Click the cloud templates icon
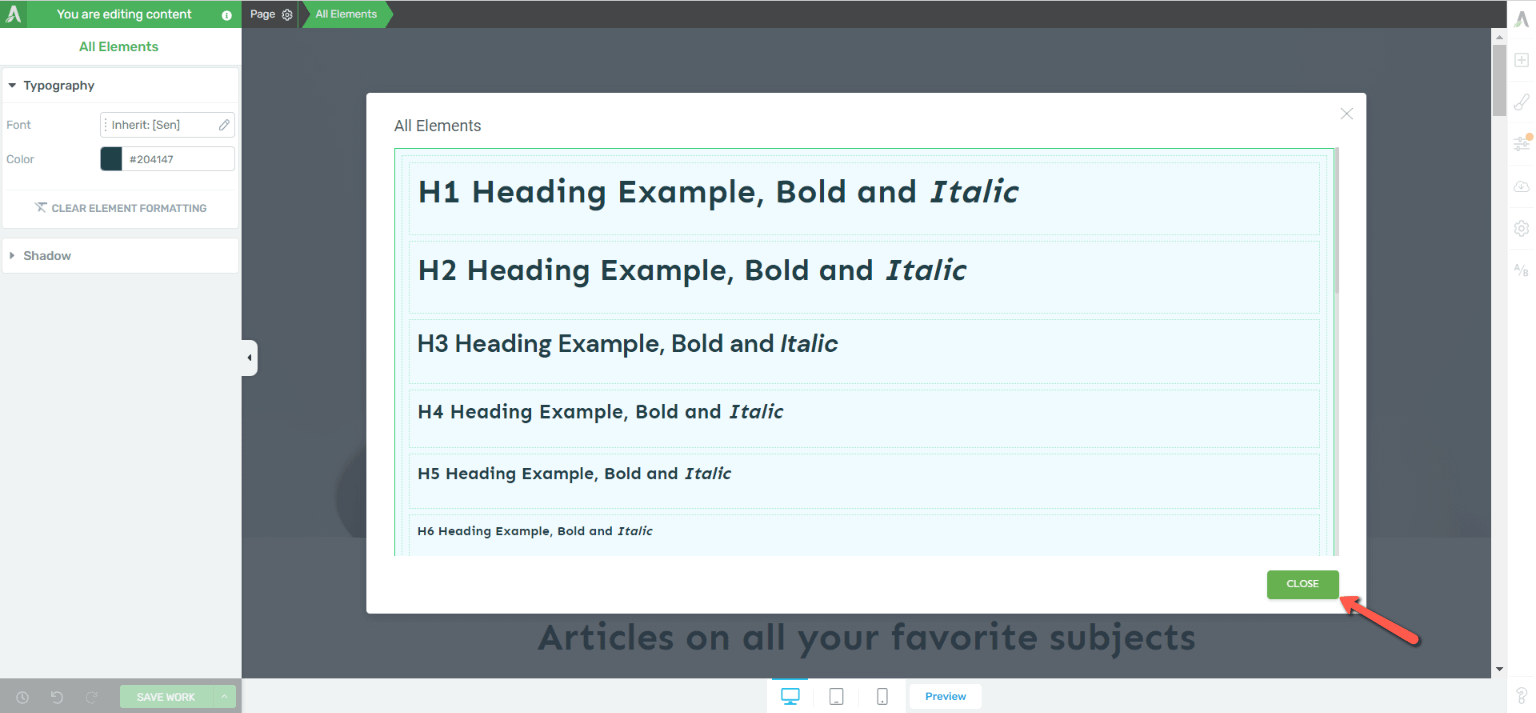Image resolution: width=1536 pixels, height=713 pixels. pyautogui.click(x=1521, y=186)
